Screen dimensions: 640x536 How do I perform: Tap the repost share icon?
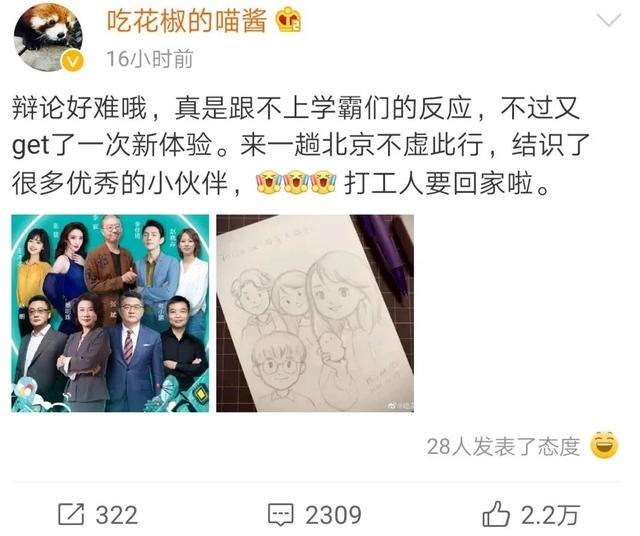click(71, 514)
